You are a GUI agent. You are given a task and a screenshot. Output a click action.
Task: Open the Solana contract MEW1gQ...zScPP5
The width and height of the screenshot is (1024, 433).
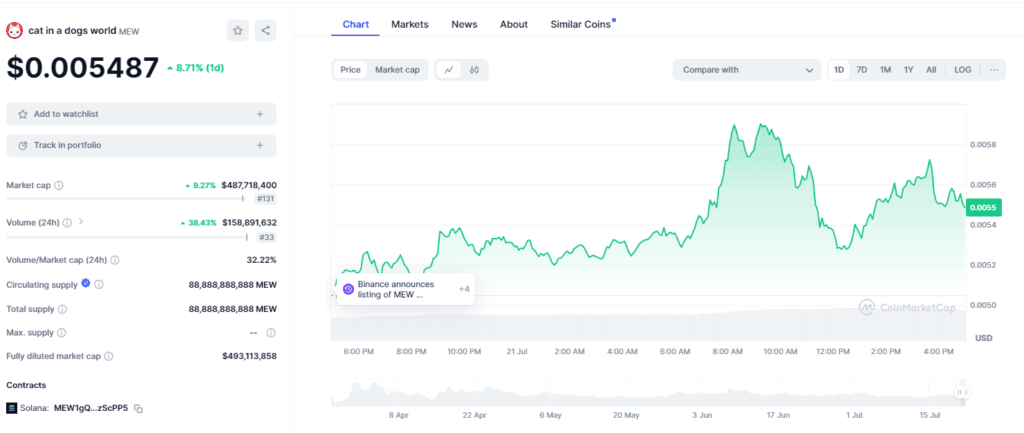pyautogui.click(x=91, y=408)
